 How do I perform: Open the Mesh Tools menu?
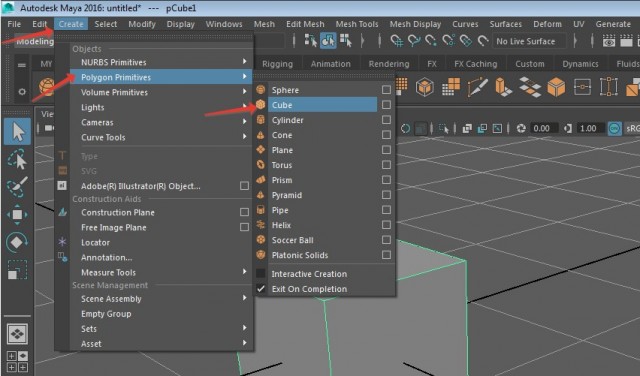point(357,24)
